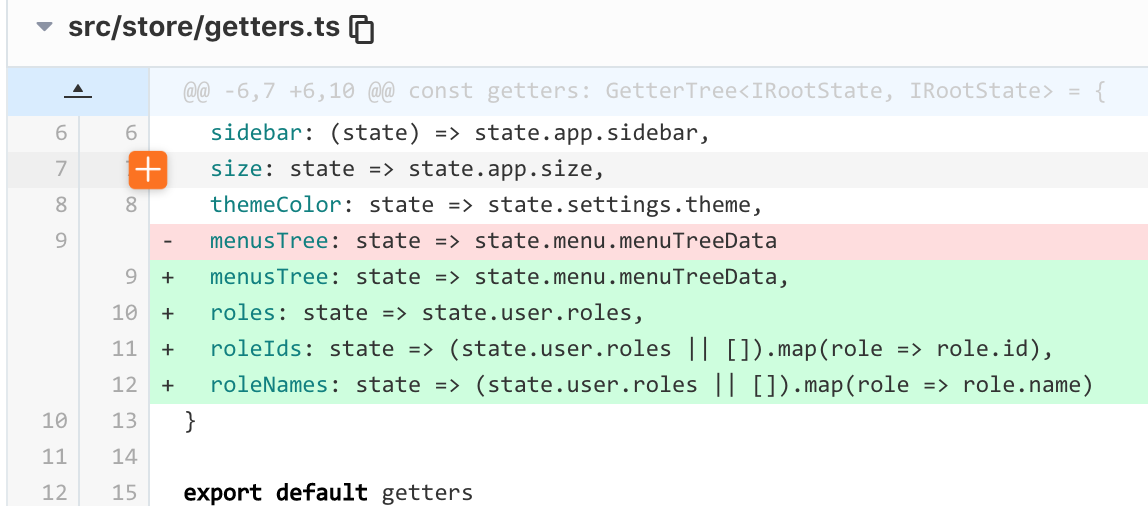
Task: Click the removed menusTree line in red
Action: (493, 241)
